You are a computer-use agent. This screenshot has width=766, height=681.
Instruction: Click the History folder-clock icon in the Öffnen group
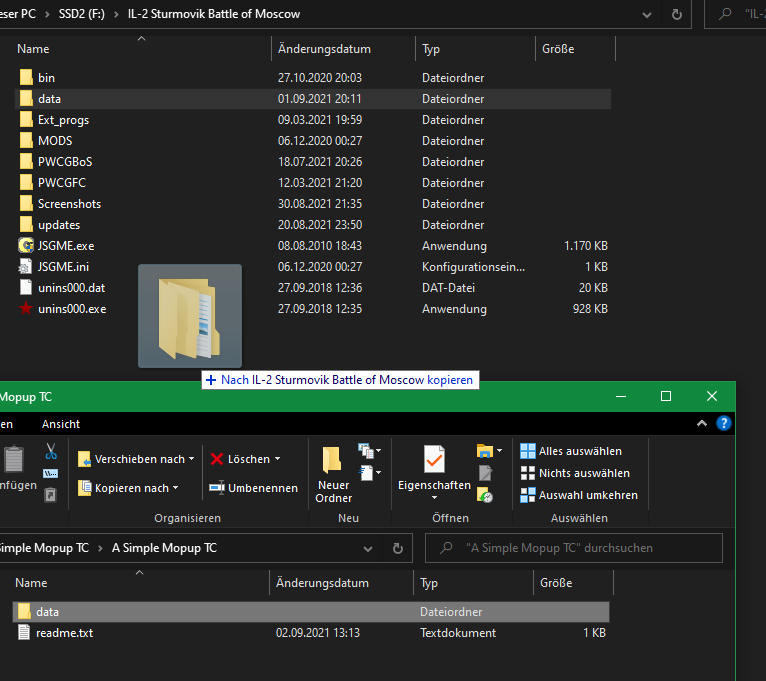[x=485, y=495]
